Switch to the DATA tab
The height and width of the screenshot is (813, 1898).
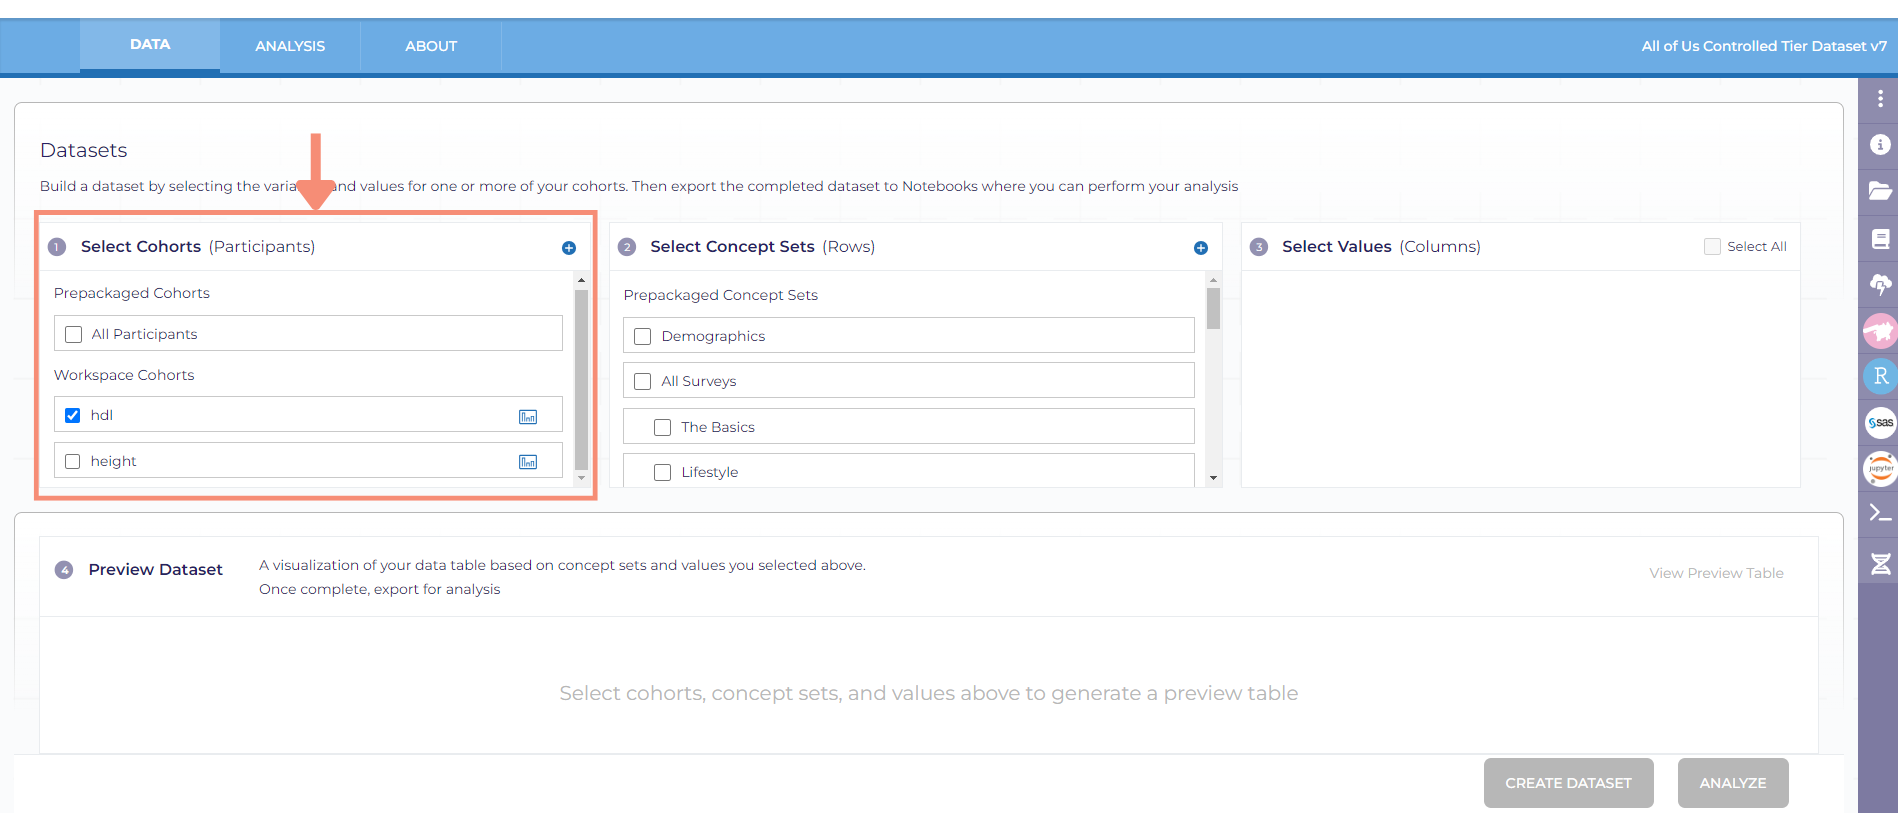[150, 45]
